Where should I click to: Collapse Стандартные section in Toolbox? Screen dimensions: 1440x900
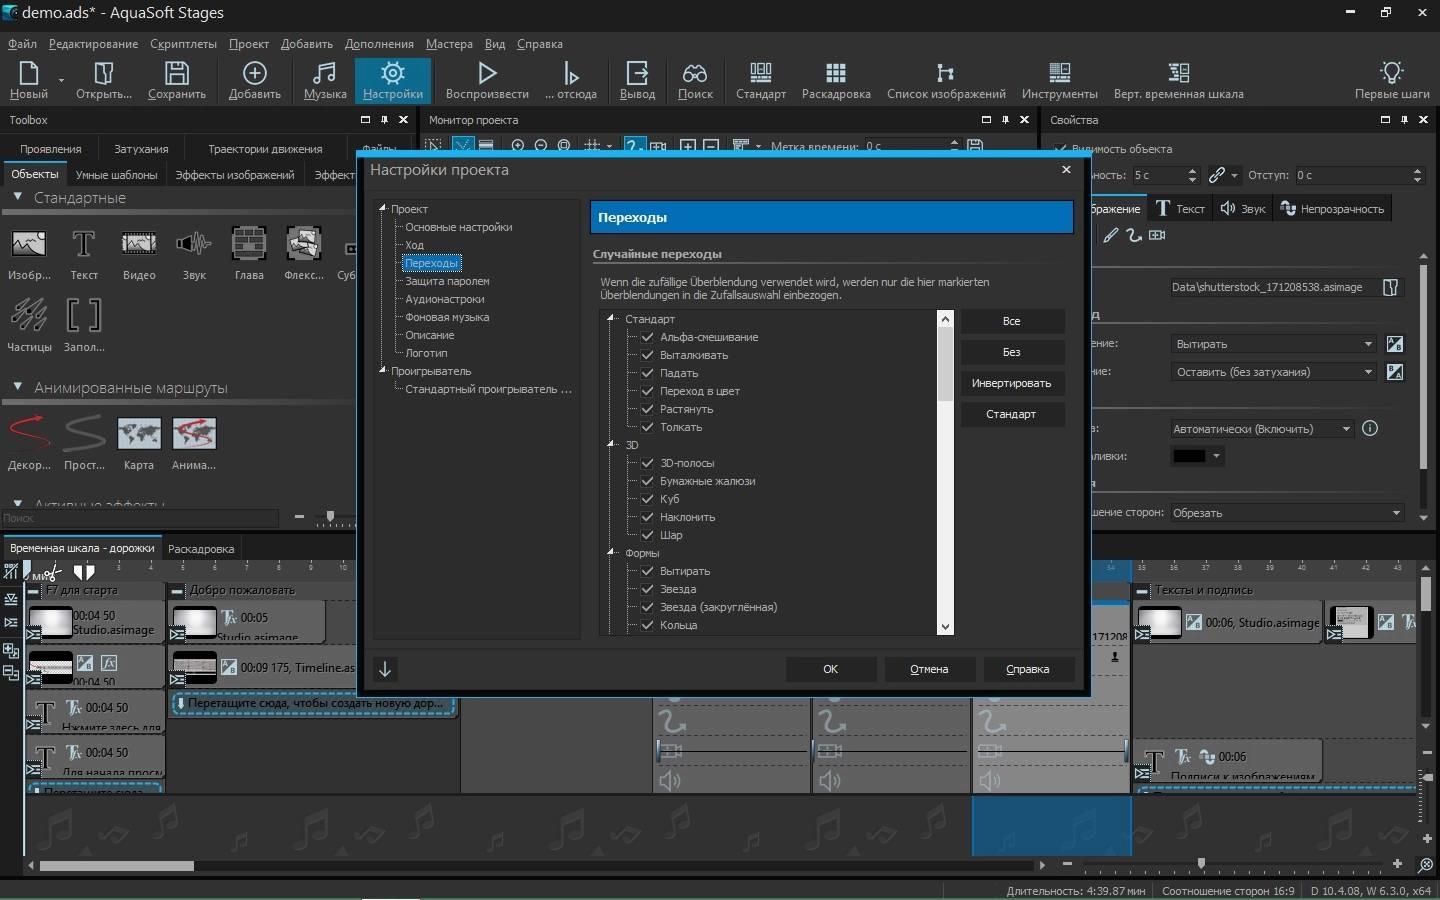(x=17, y=197)
